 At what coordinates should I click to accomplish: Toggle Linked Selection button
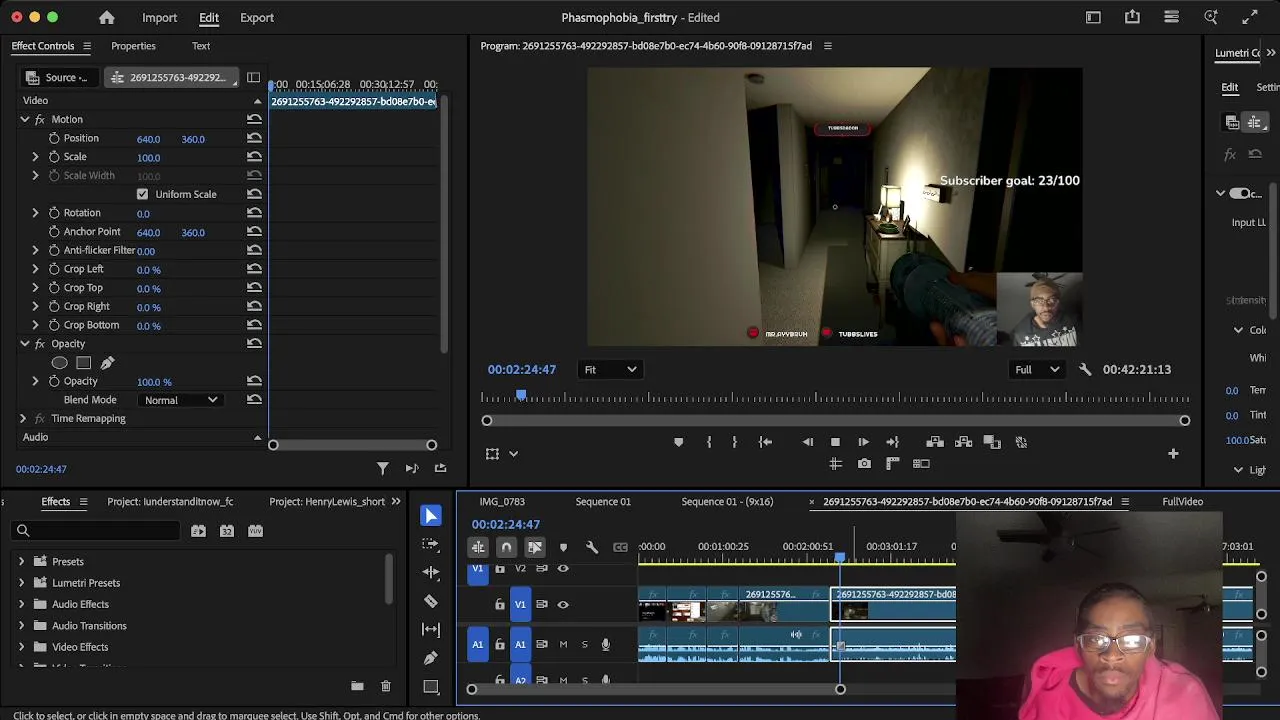coord(535,547)
